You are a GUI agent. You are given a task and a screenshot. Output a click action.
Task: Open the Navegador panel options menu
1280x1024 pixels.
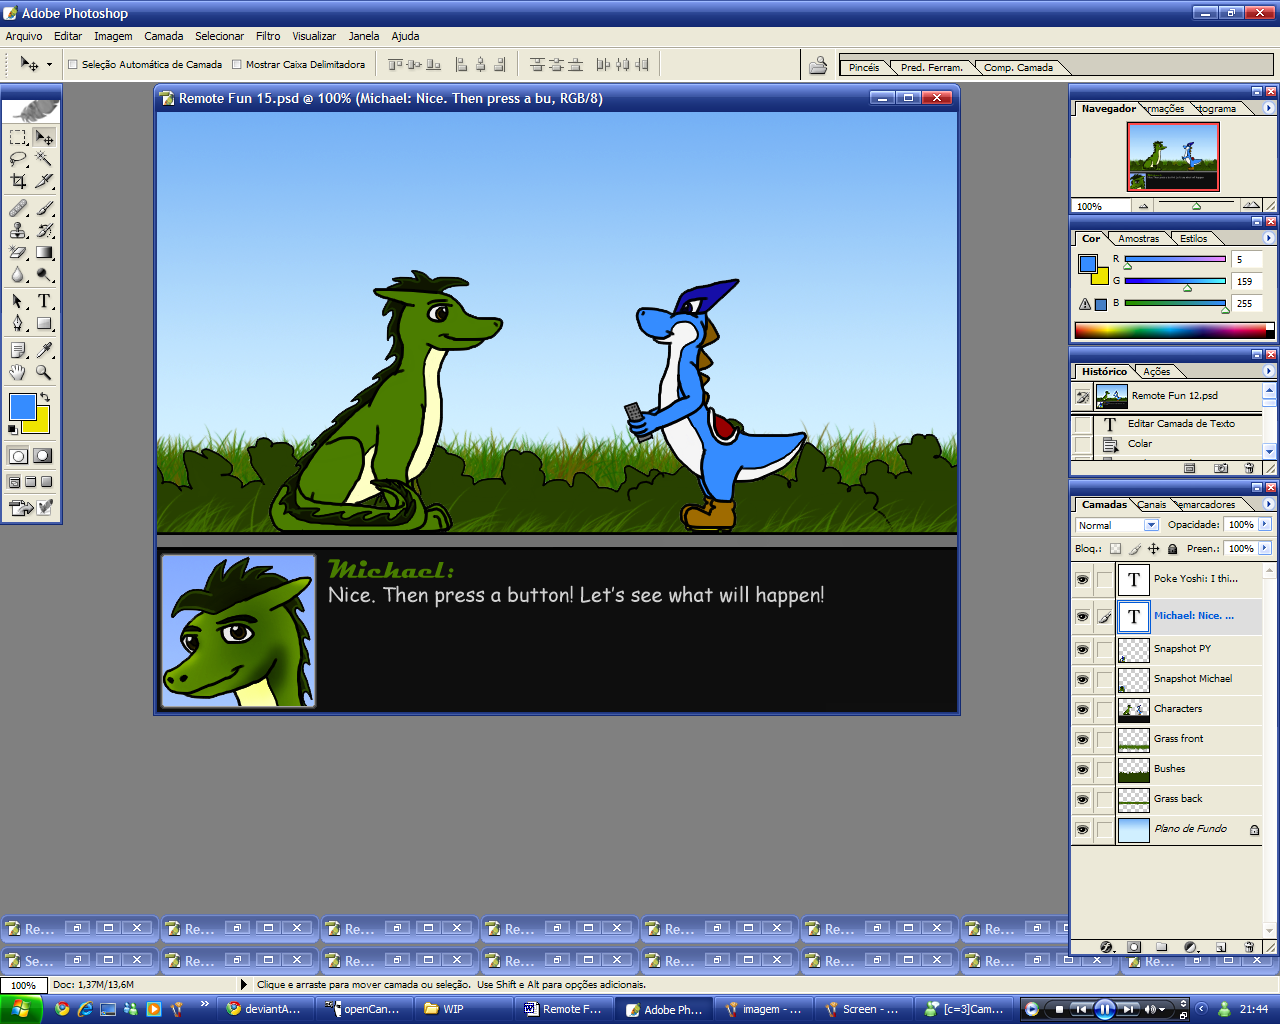click(1268, 108)
